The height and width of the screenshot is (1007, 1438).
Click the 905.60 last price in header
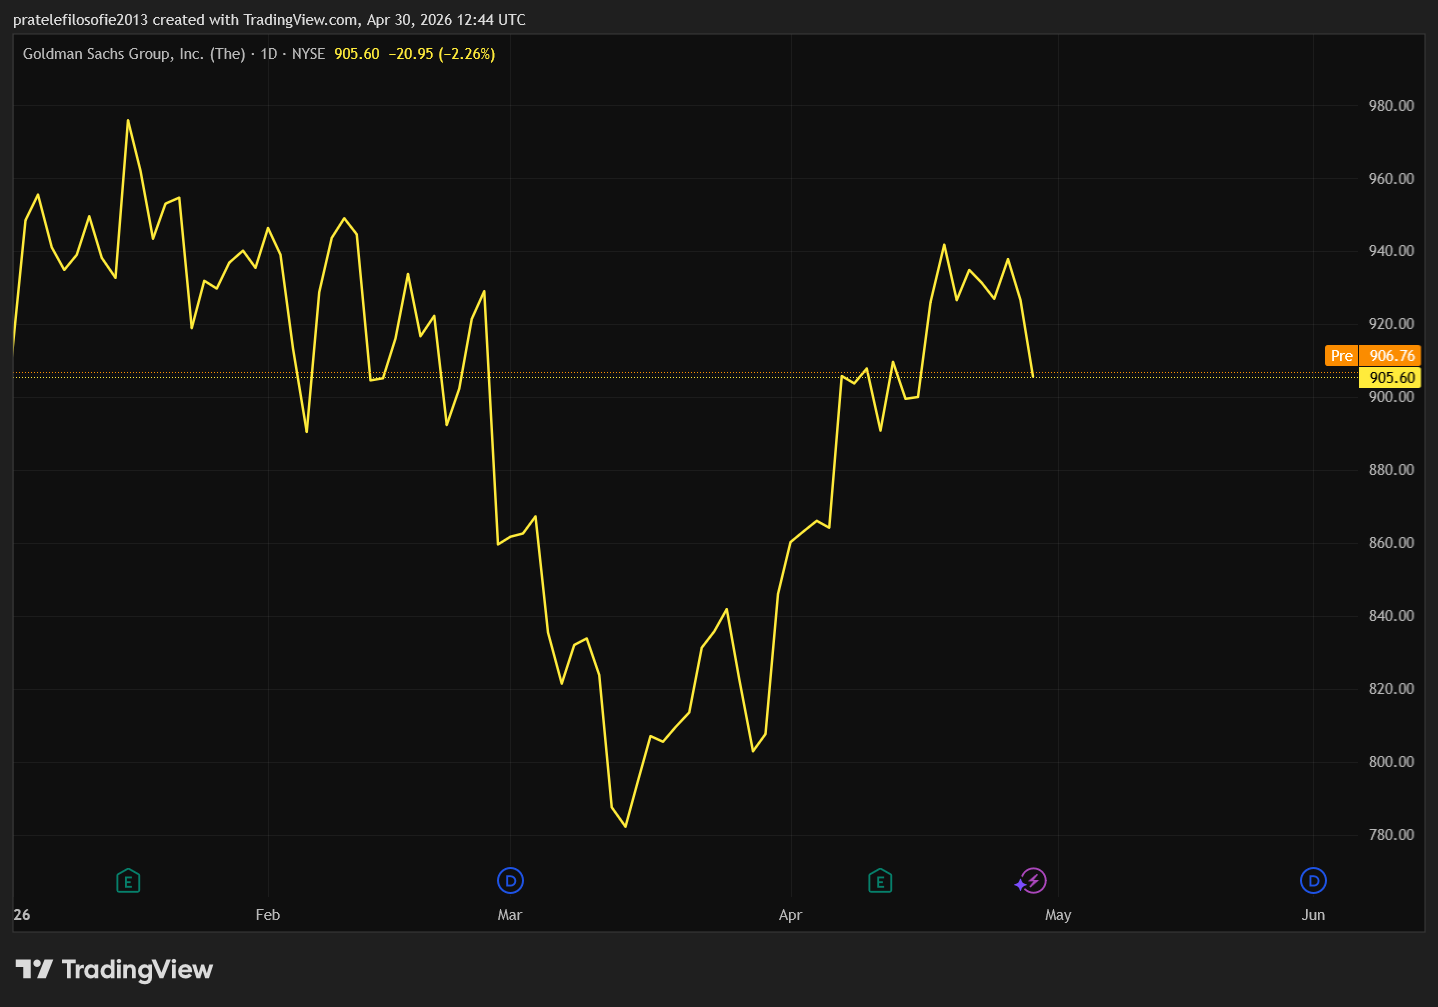[x=357, y=54]
